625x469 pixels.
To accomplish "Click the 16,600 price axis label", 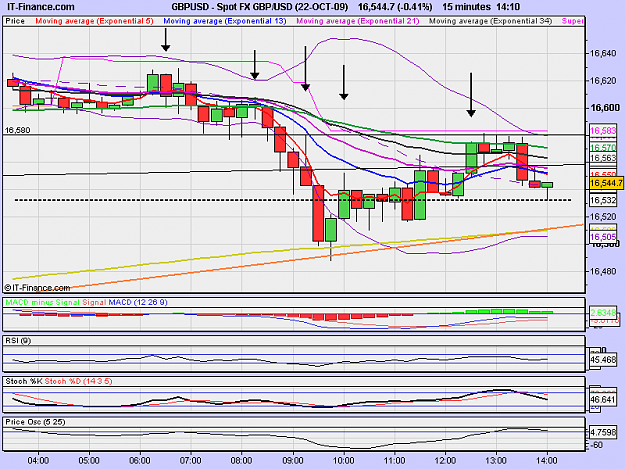I will point(604,108).
